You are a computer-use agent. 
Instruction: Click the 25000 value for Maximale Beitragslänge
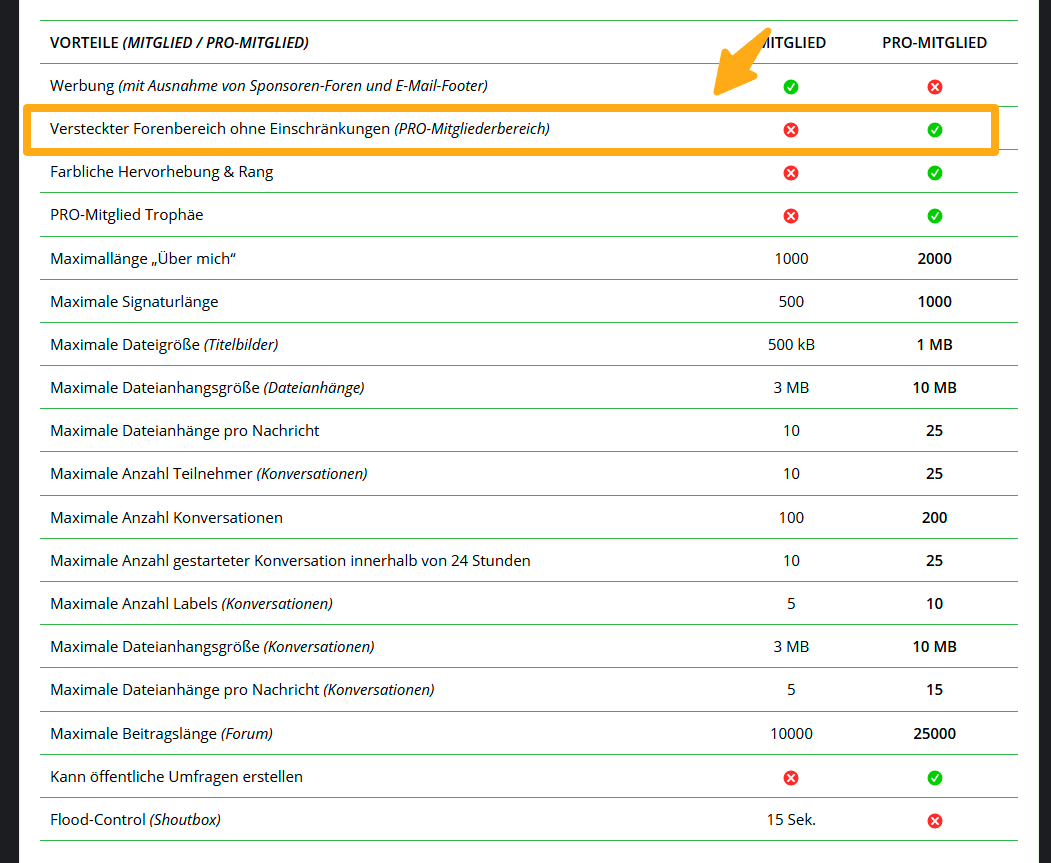(934, 734)
